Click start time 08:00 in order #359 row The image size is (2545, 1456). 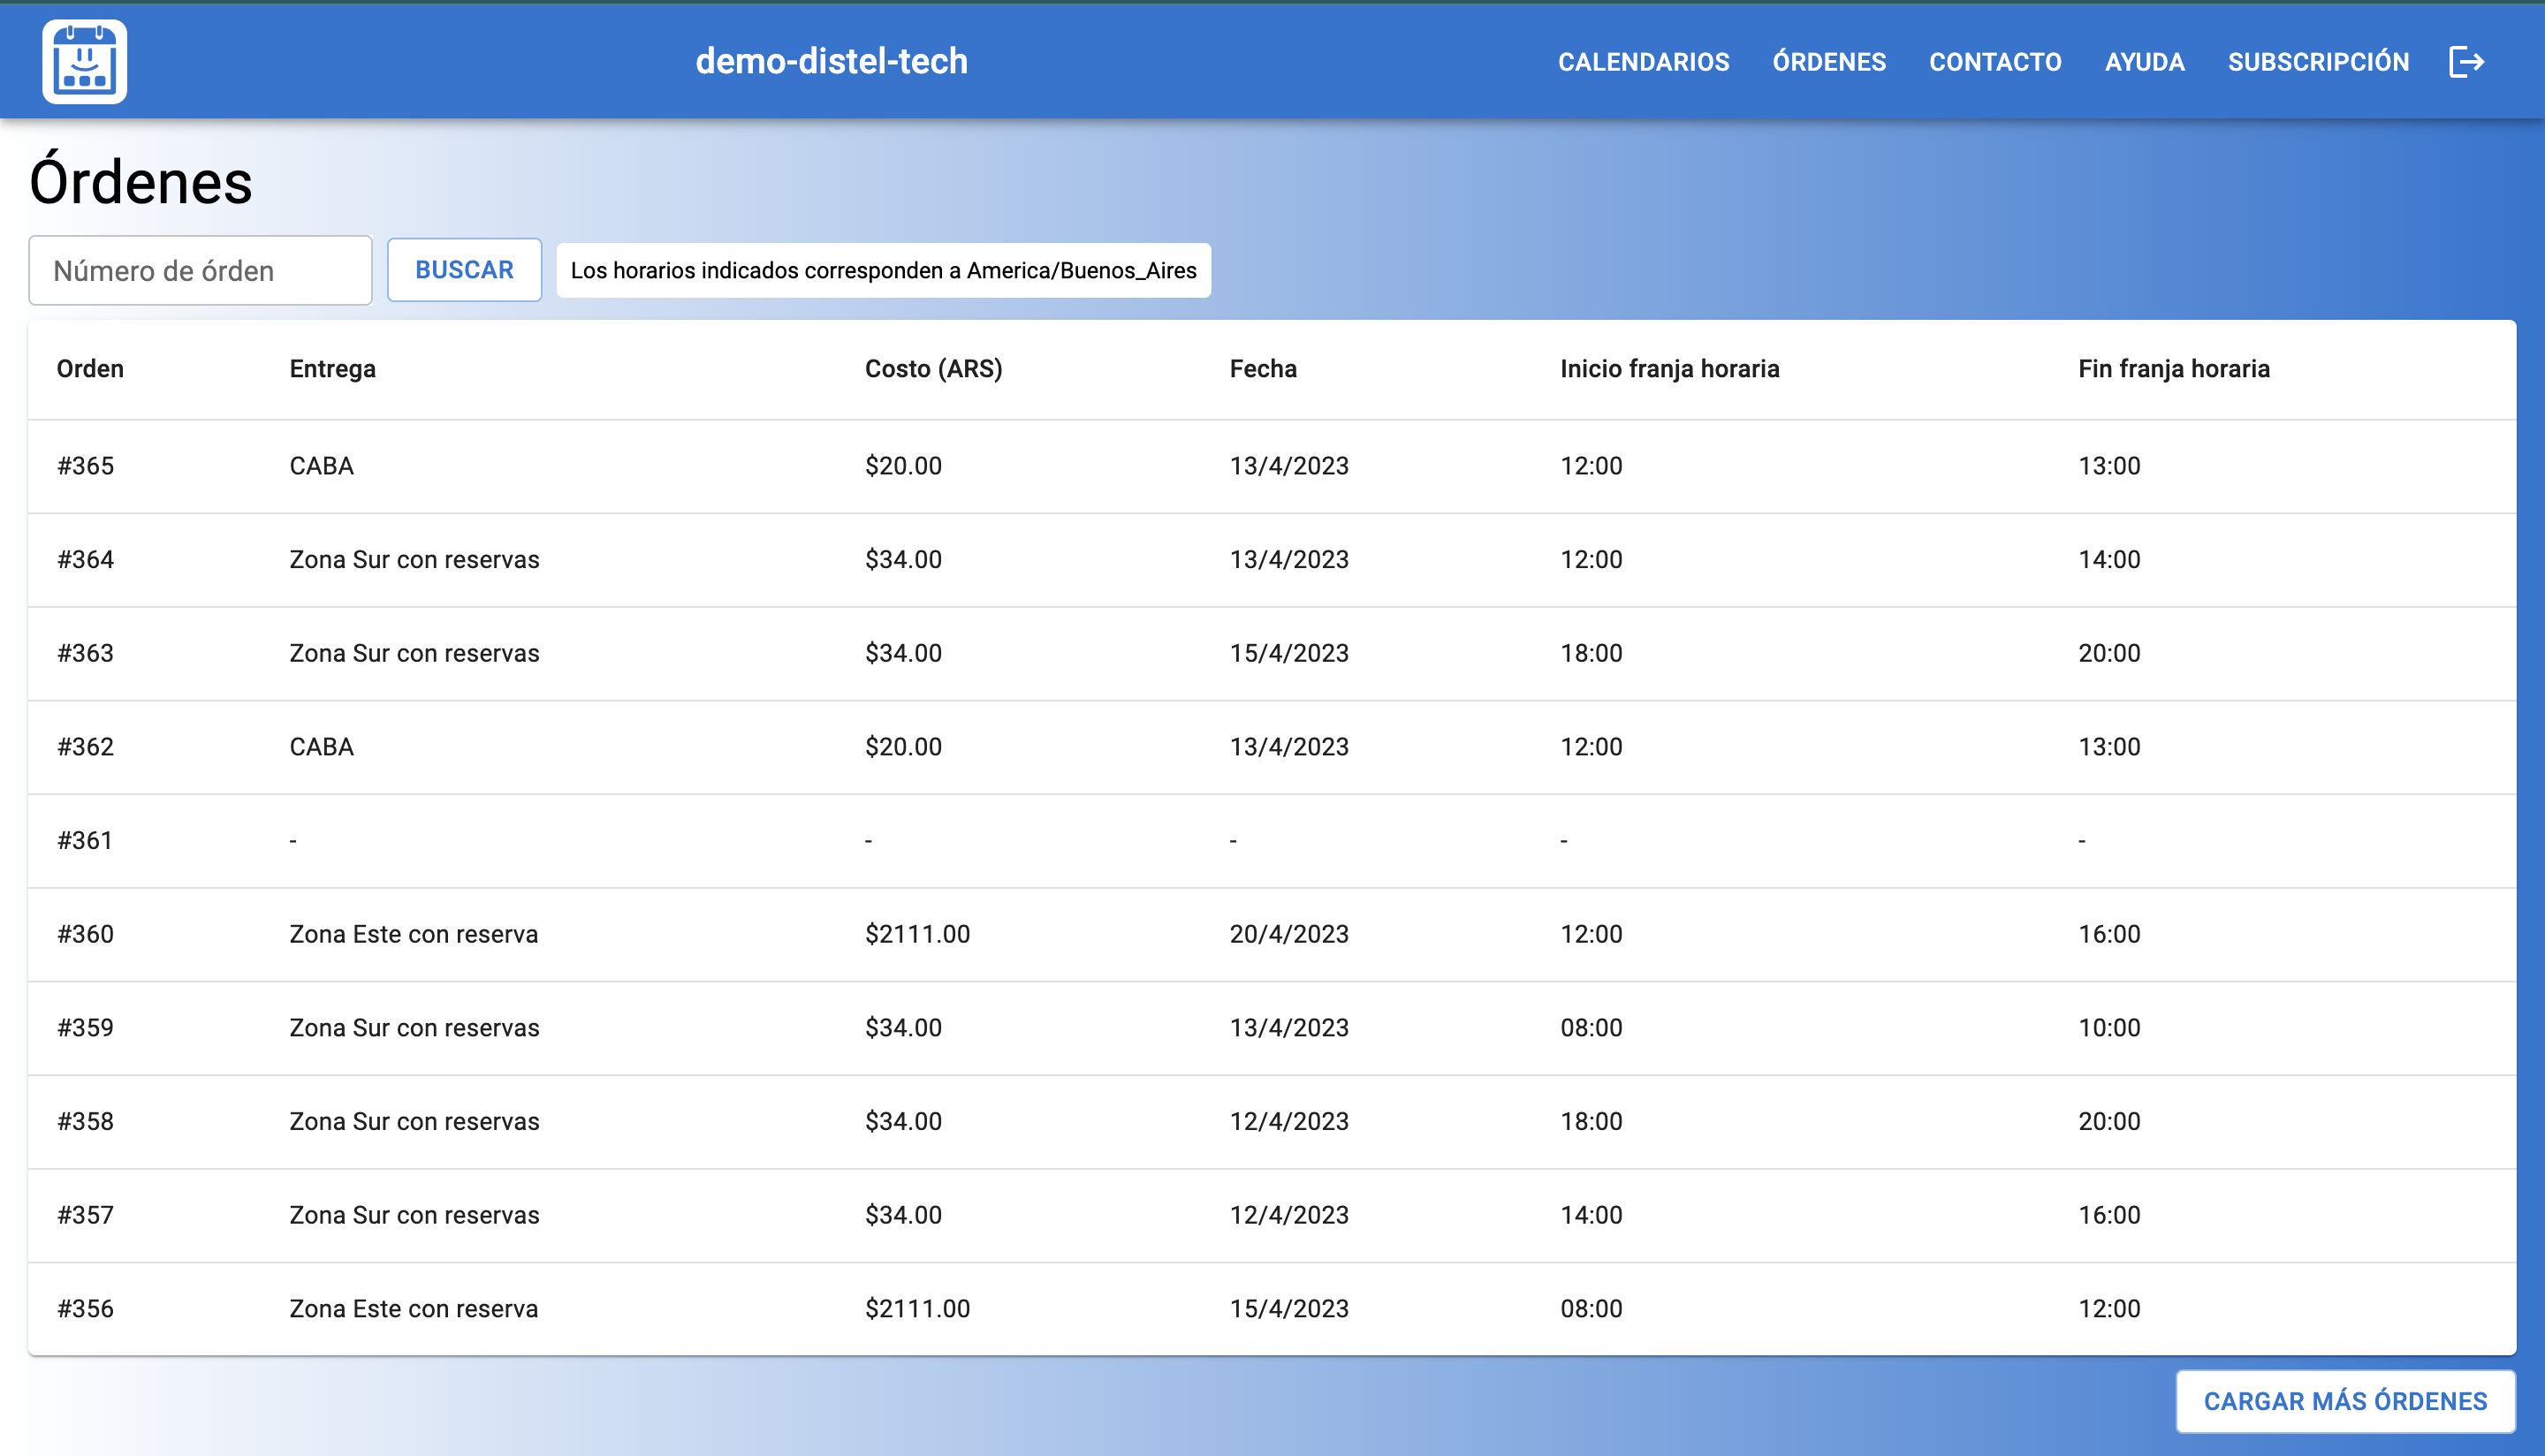(x=1591, y=1028)
